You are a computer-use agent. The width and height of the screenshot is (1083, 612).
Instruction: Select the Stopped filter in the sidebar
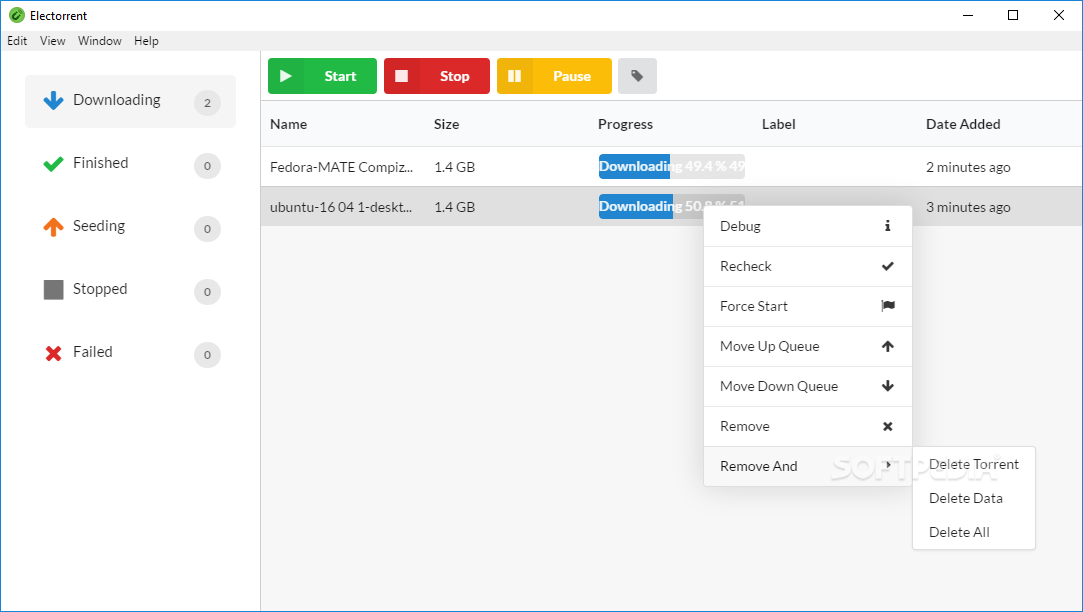click(x=131, y=290)
